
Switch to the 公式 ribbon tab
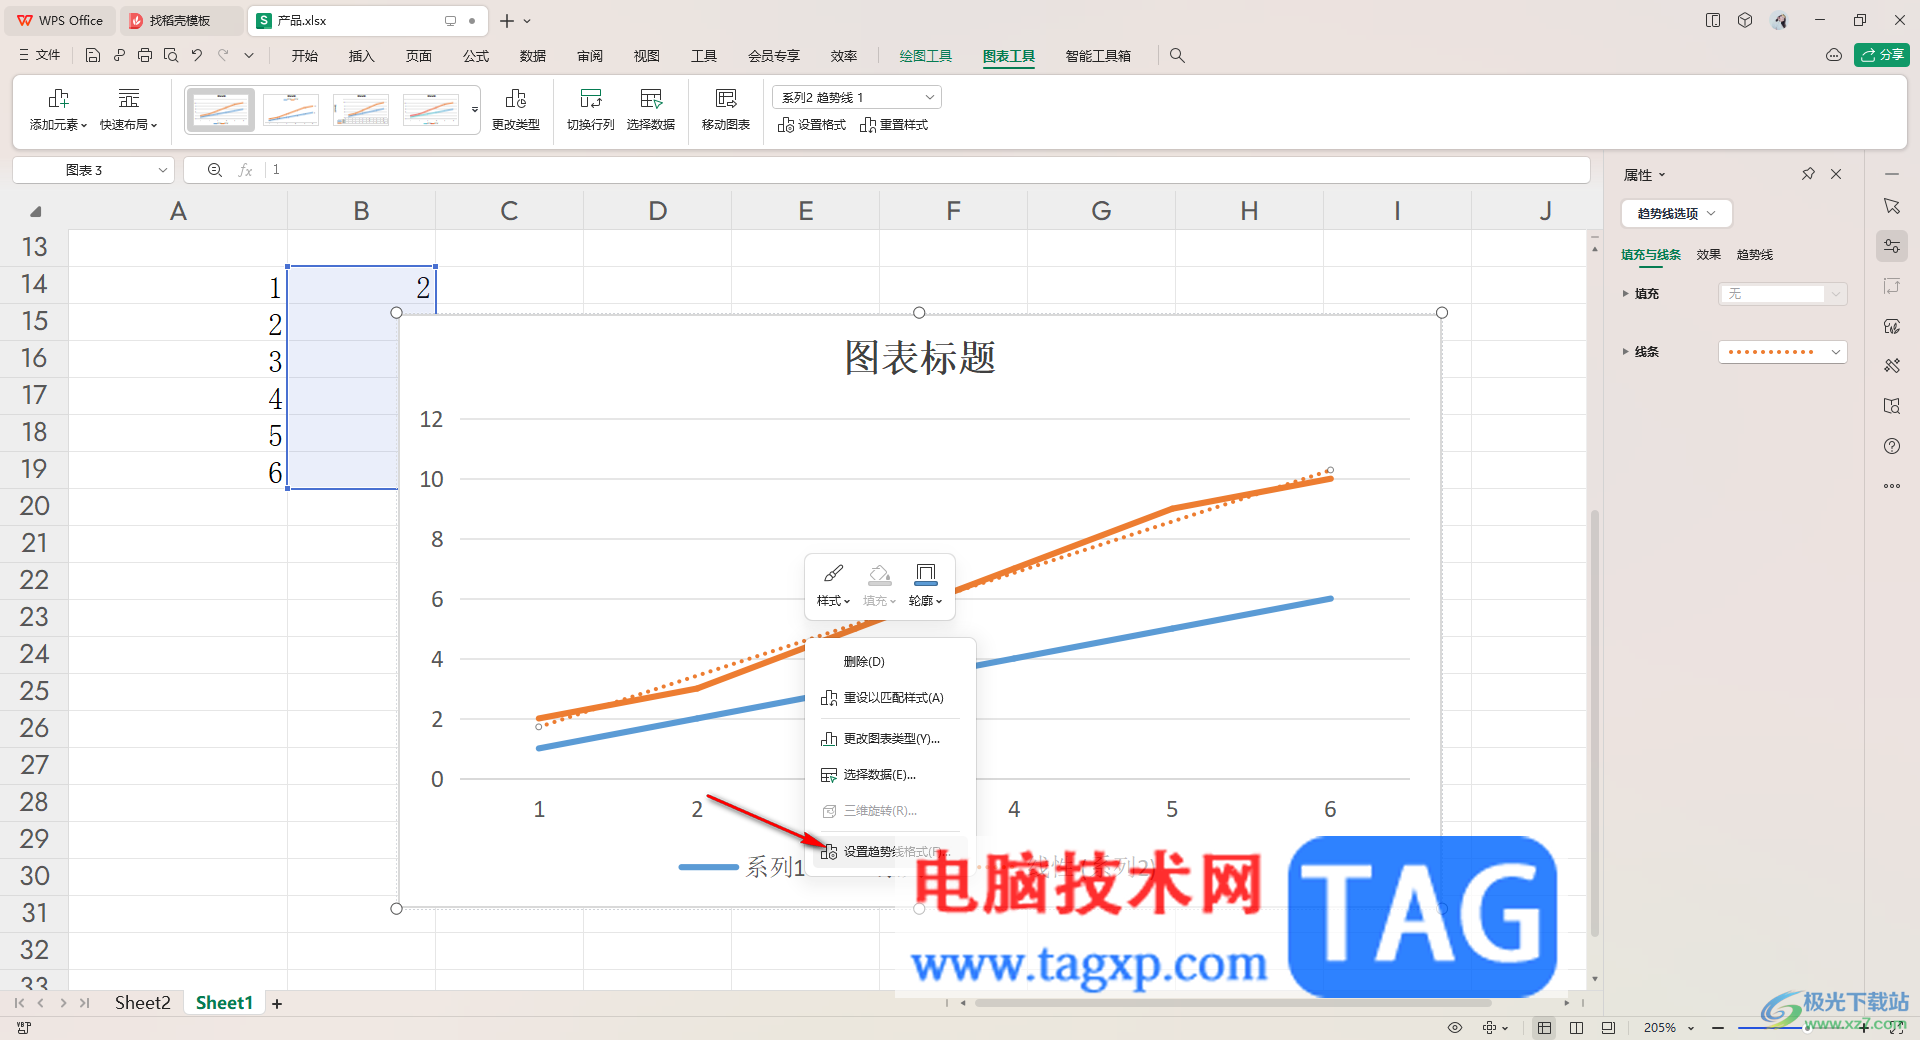(x=476, y=56)
